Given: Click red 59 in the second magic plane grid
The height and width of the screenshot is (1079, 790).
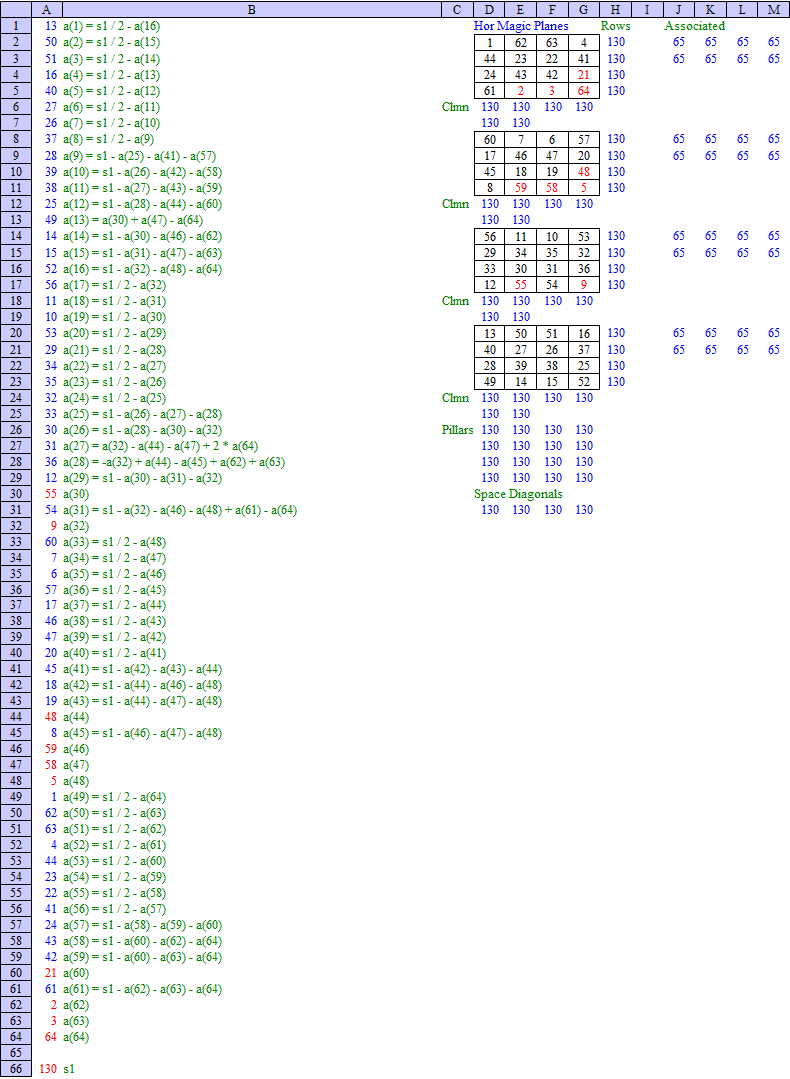Looking at the screenshot, I should (x=521, y=188).
